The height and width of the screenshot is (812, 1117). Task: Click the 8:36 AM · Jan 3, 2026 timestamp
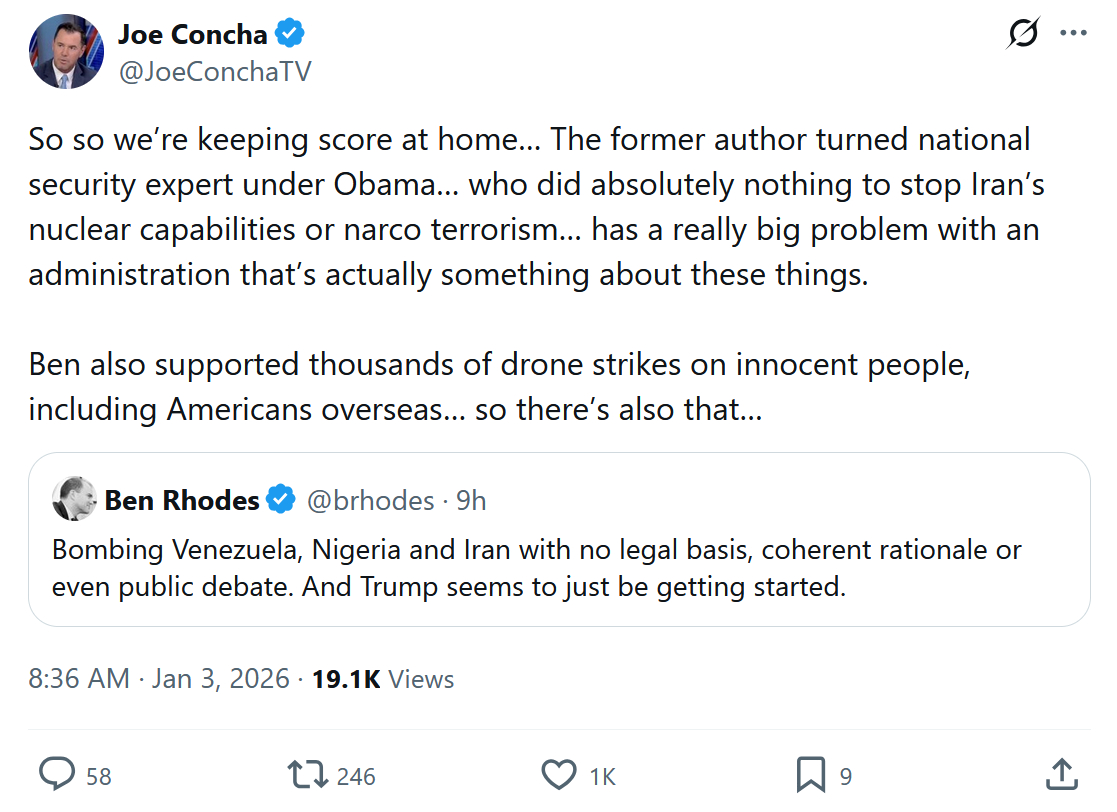(160, 679)
